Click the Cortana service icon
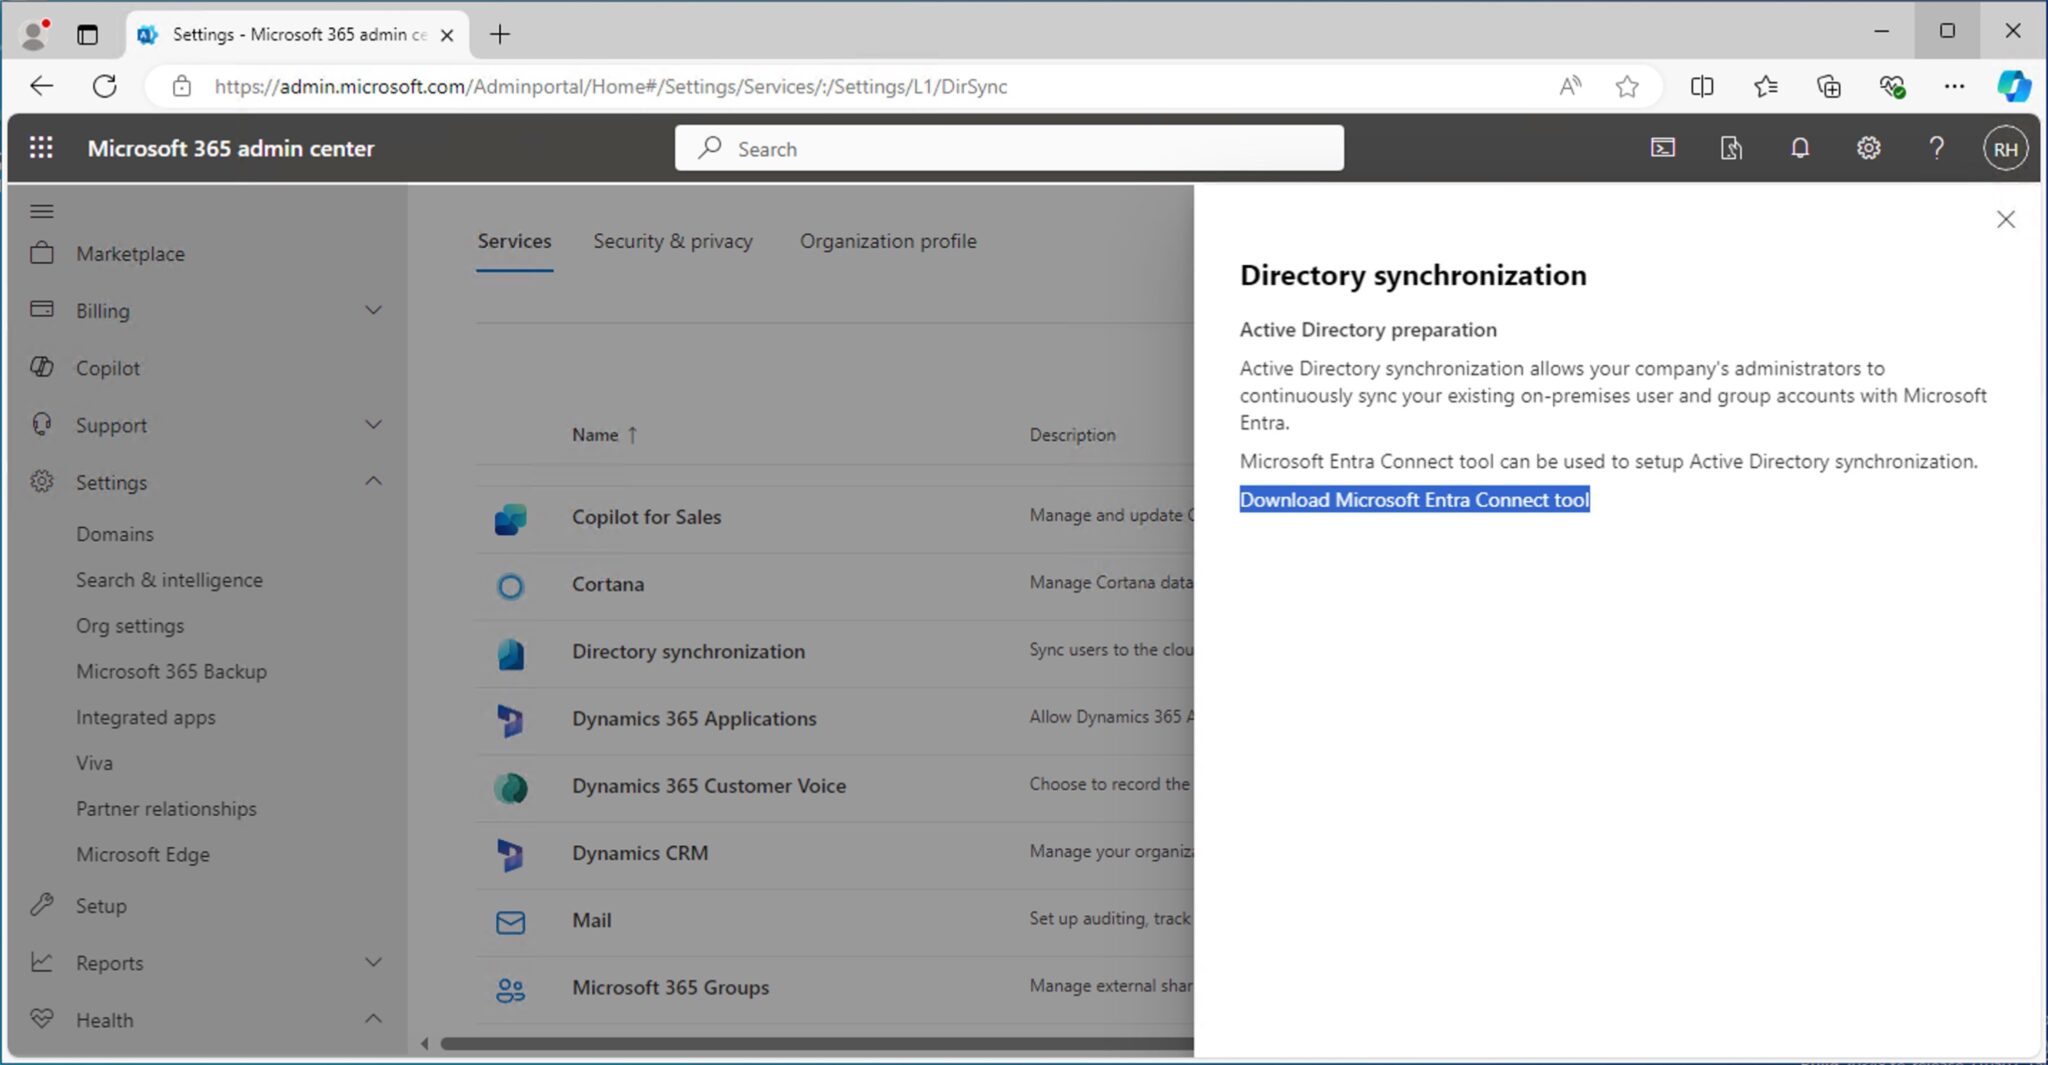 coord(510,586)
